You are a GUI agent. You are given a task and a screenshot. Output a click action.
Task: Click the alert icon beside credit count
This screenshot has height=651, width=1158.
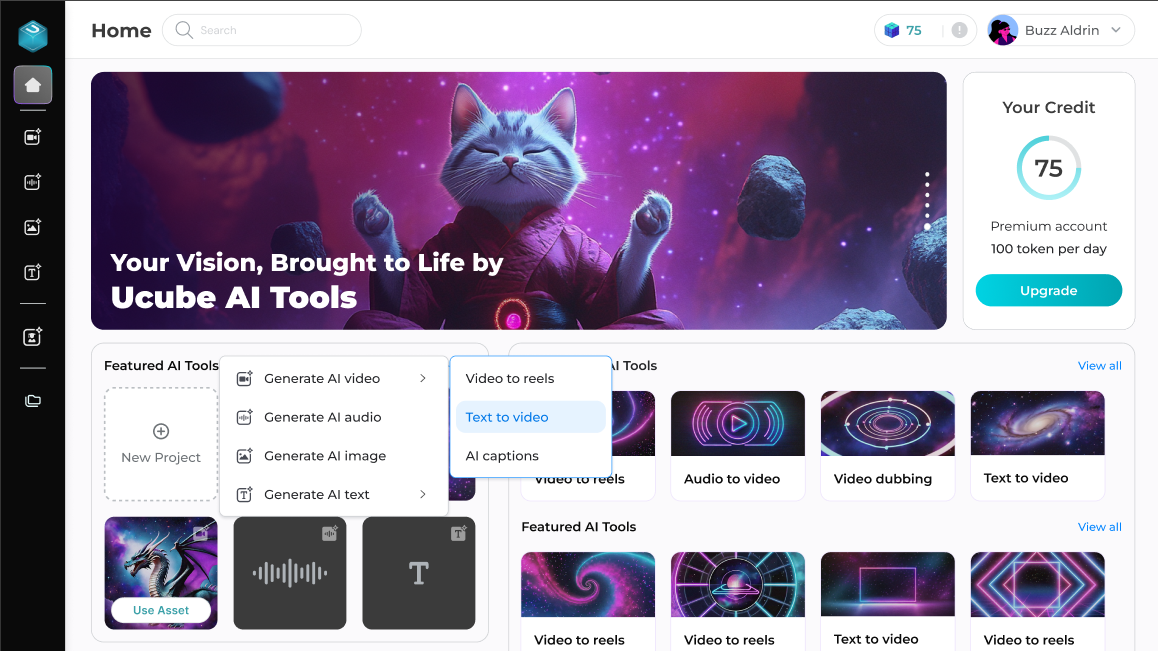959,30
